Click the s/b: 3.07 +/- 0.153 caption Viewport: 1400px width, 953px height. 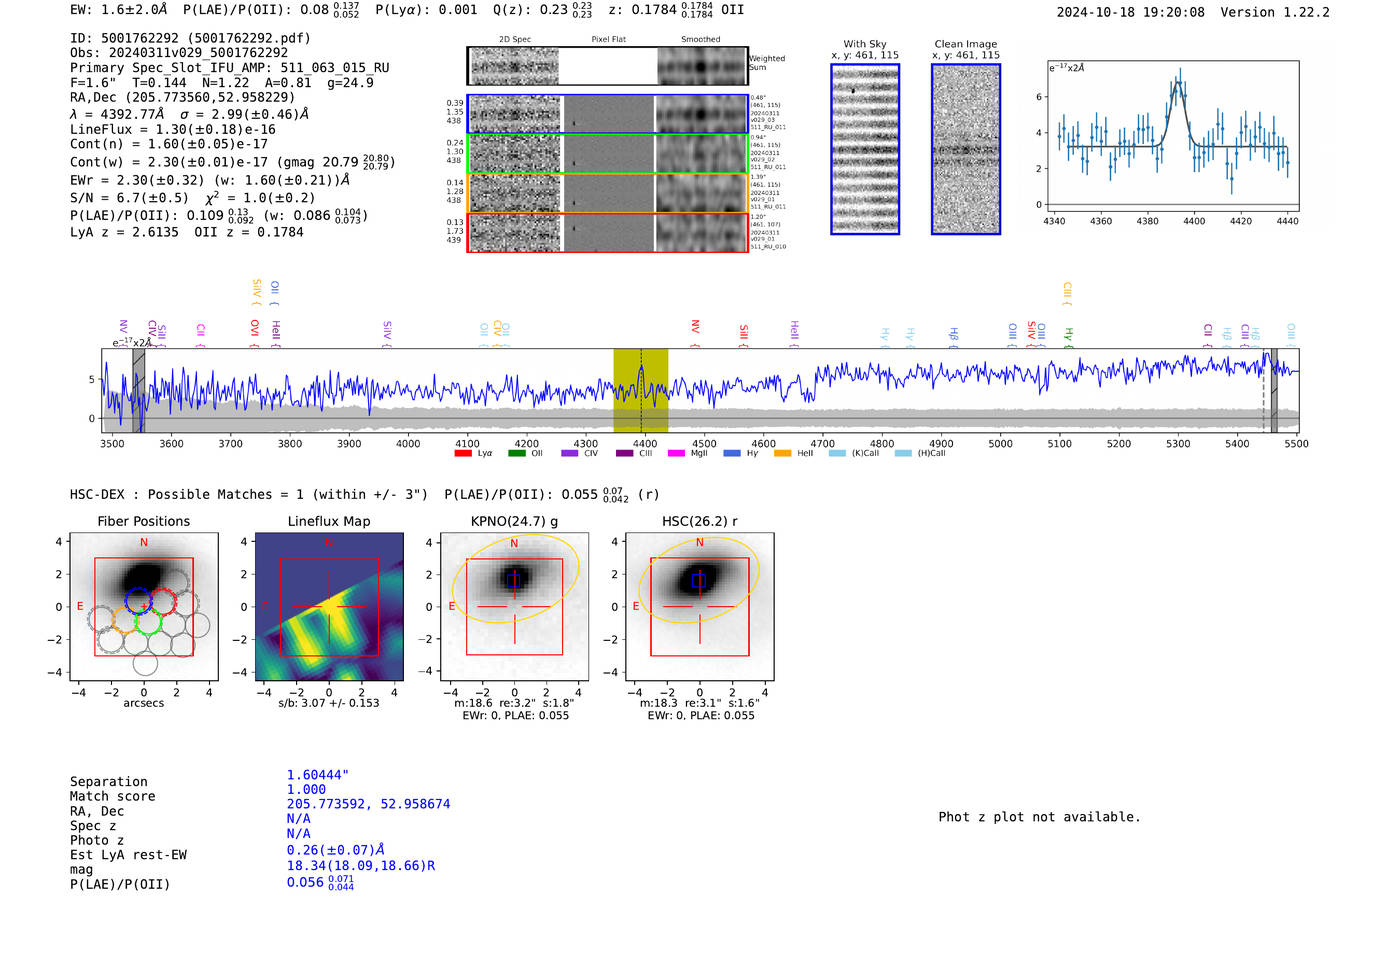click(x=329, y=703)
